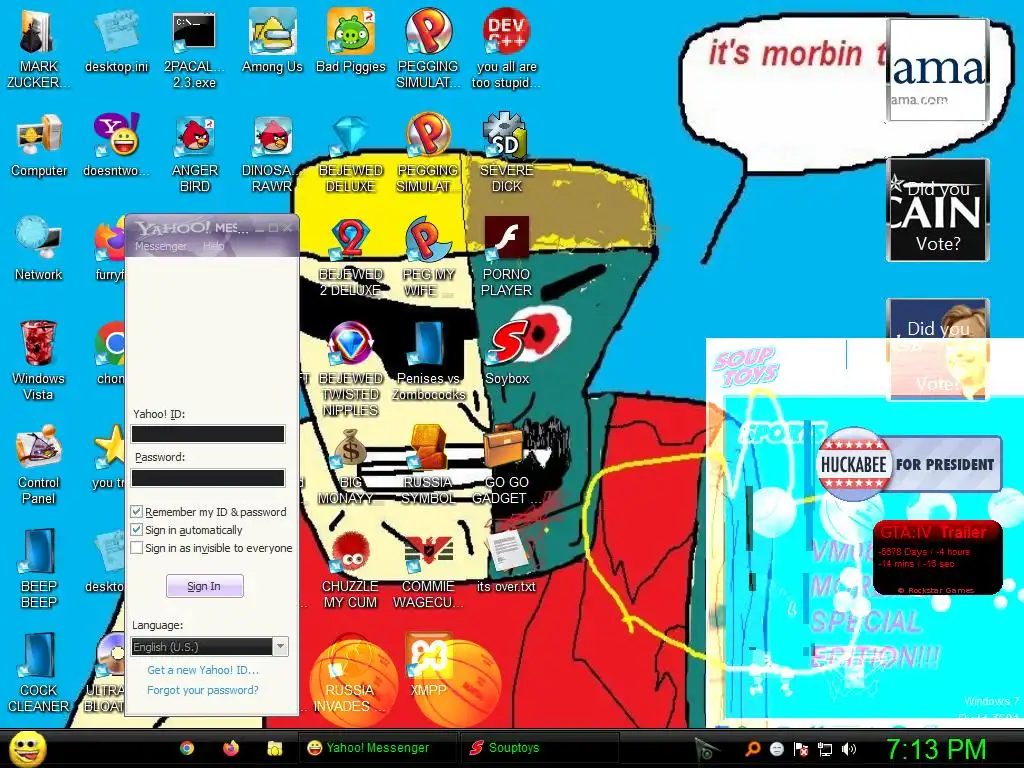This screenshot has height=768, width=1024.
Task: Open the CHUZZLE red fuzzball icon
Action: tap(351, 568)
